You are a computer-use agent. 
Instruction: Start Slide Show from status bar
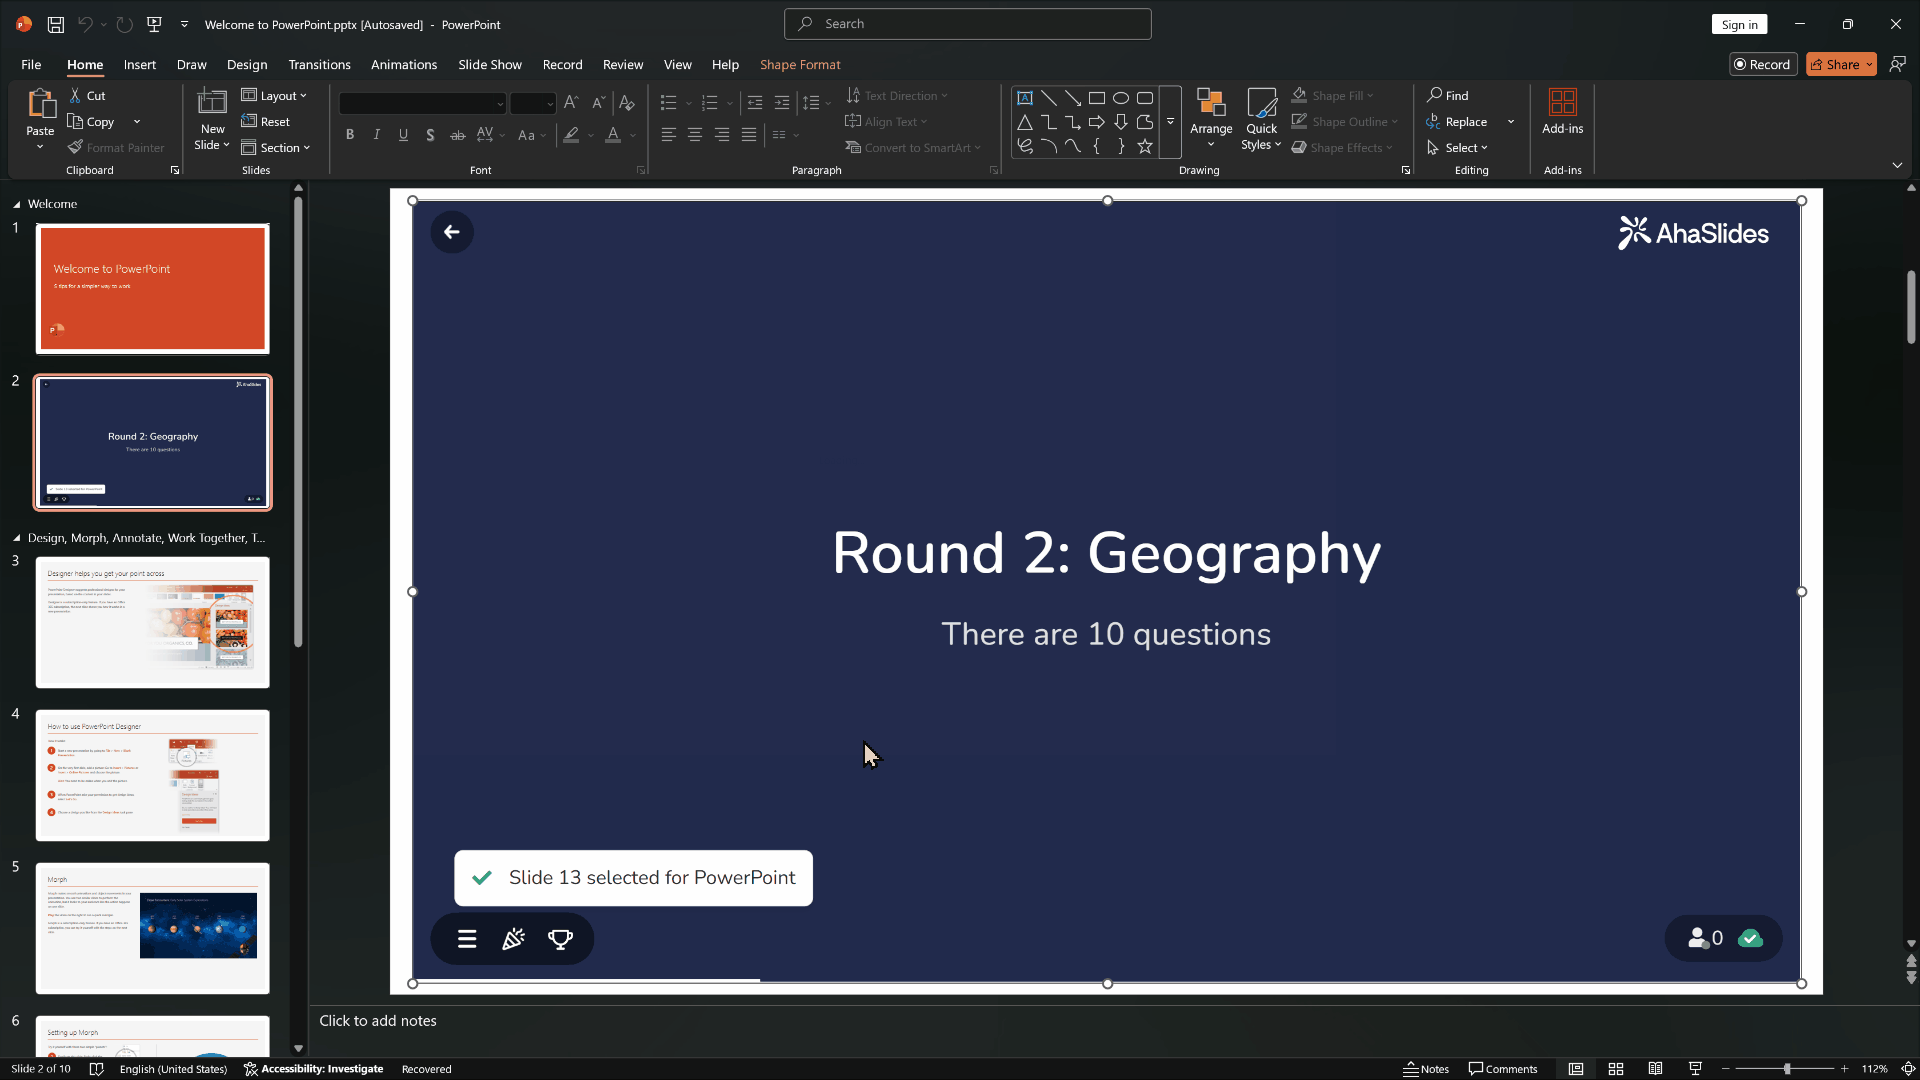[1695, 1069]
